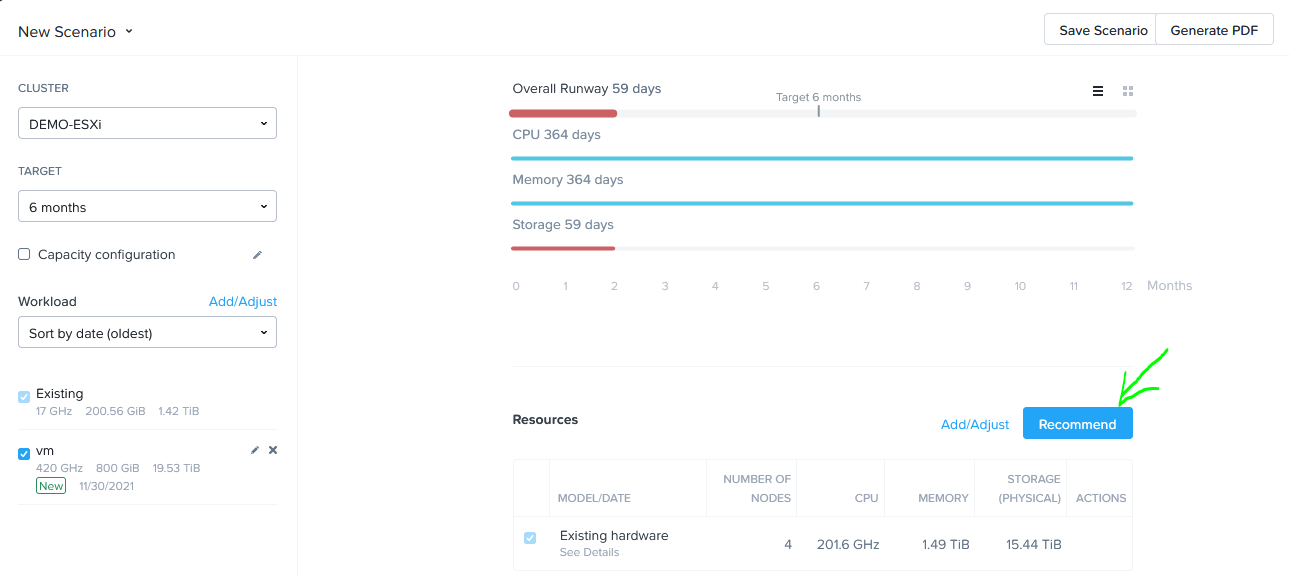Click the 201.6 GHz CPU value
Viewport: 1289px width, 576px height.
[x=846, y=545]
